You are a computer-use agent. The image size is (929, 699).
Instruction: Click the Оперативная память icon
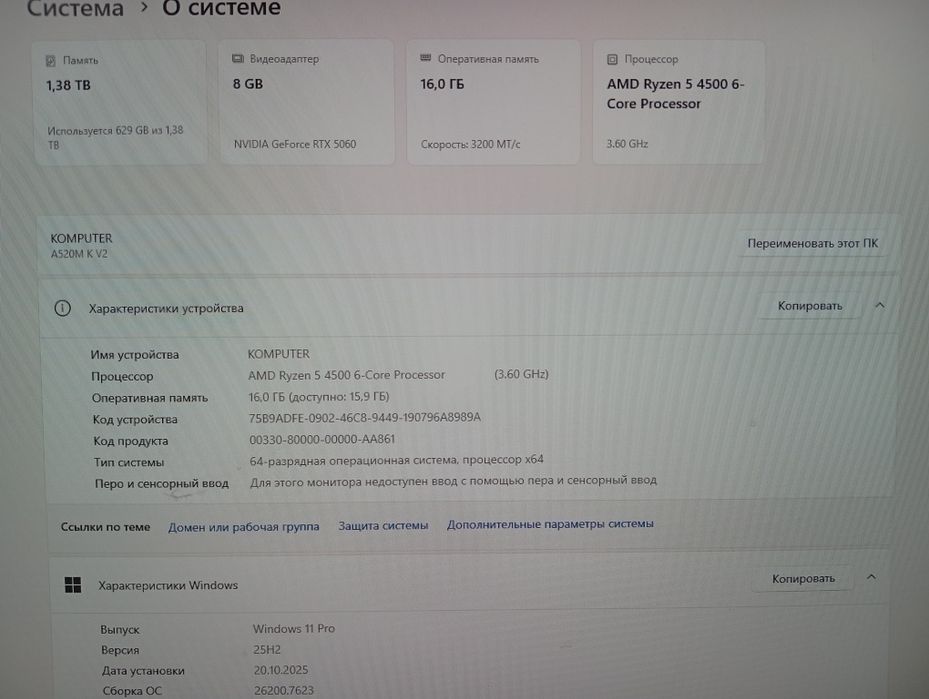tap(425, 58)
